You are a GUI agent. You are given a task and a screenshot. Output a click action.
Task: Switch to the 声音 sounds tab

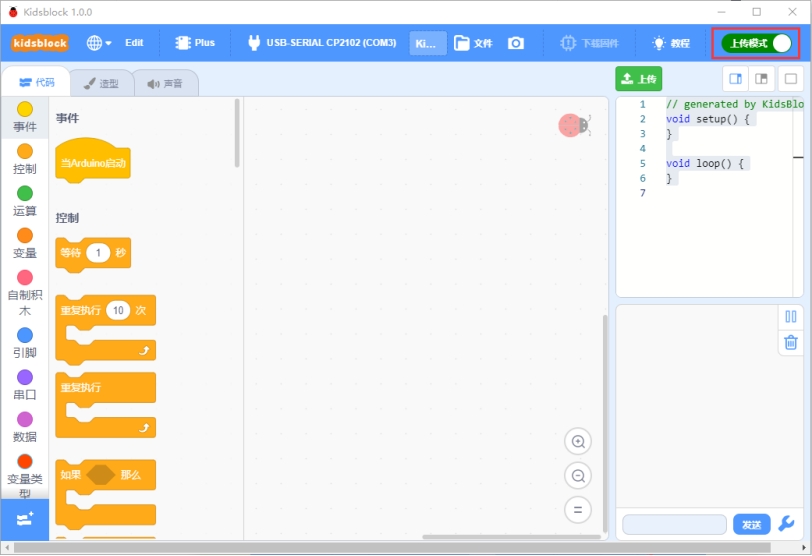coord(165,83)
